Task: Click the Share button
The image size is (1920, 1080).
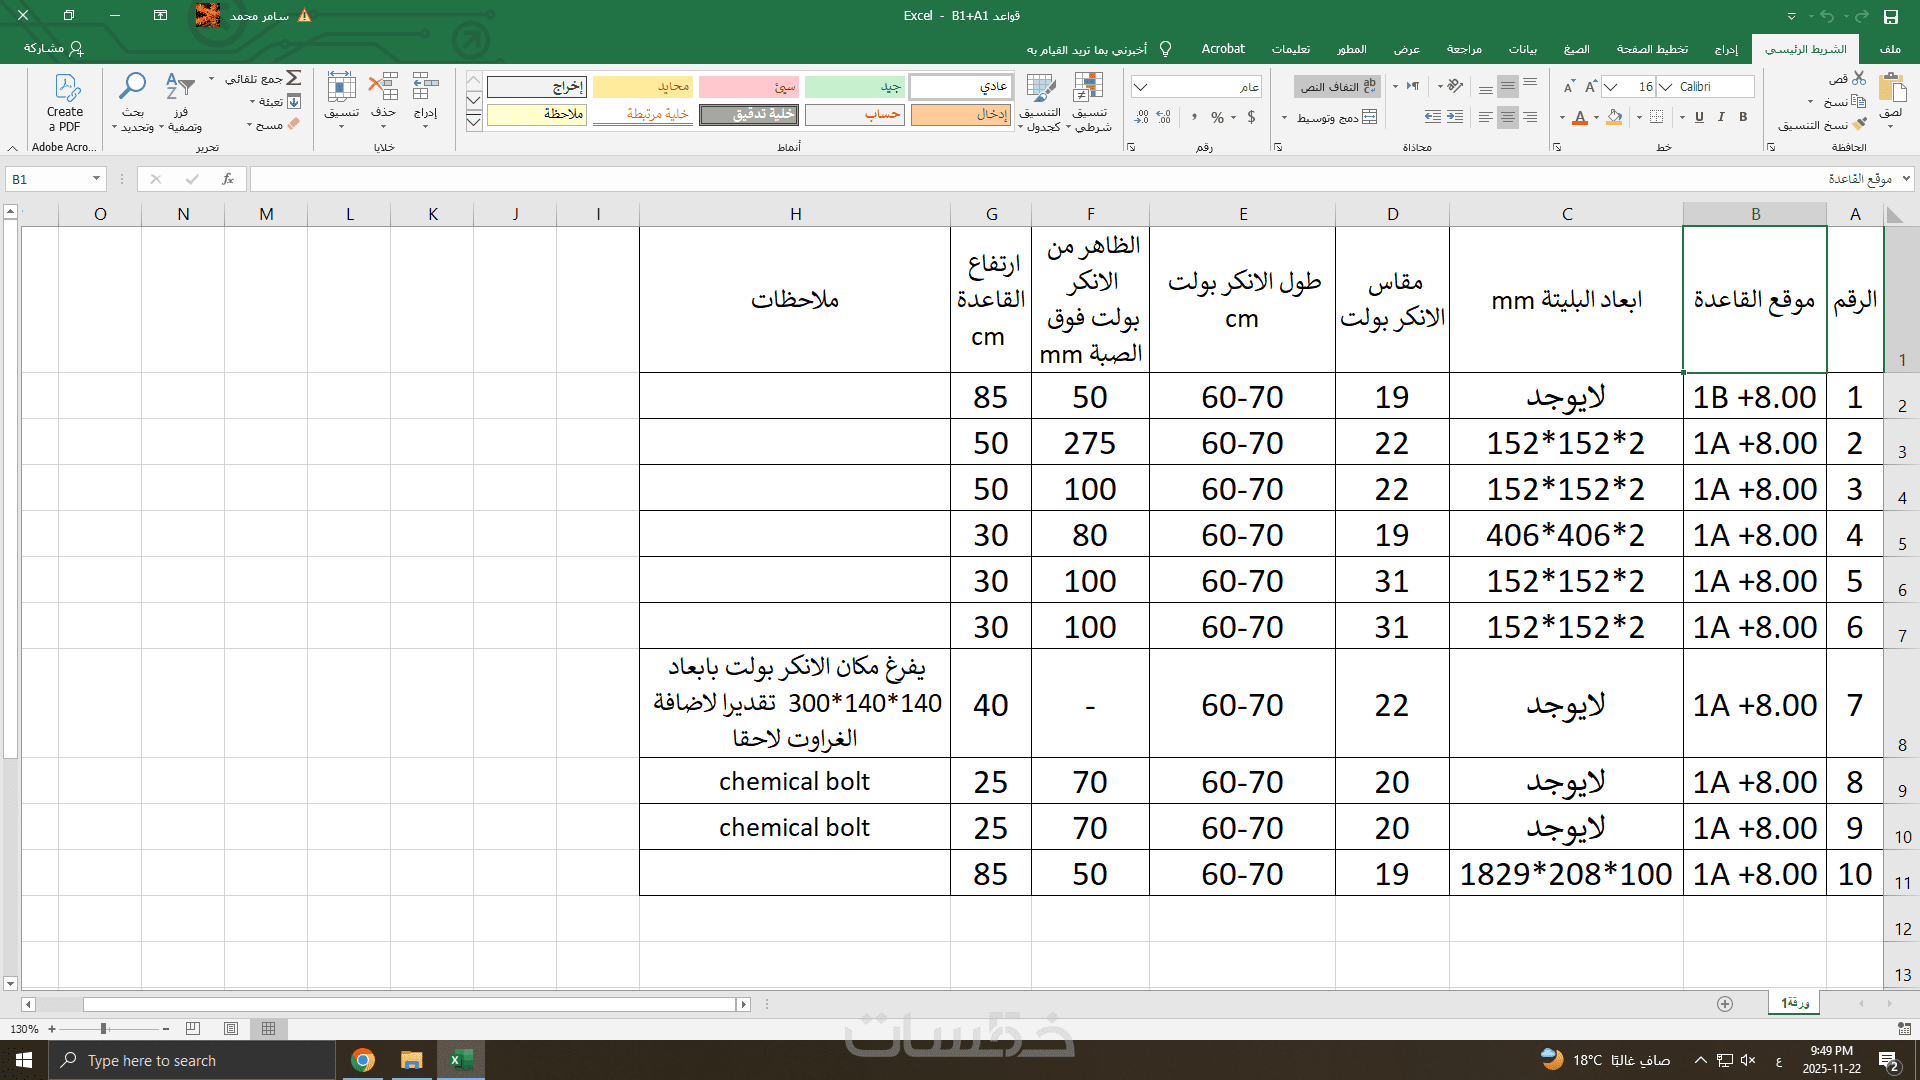Action: coord(54,49)
